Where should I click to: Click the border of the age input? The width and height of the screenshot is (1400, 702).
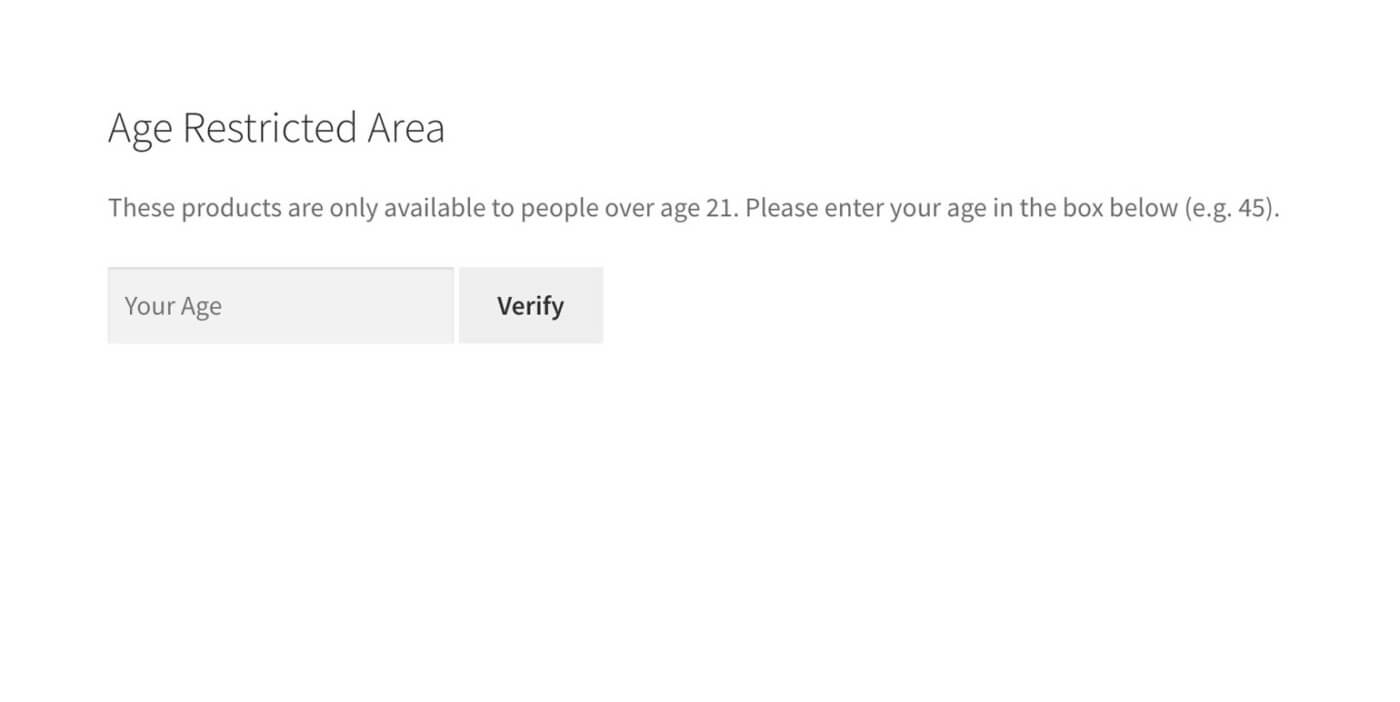click(x=280, y=268)
